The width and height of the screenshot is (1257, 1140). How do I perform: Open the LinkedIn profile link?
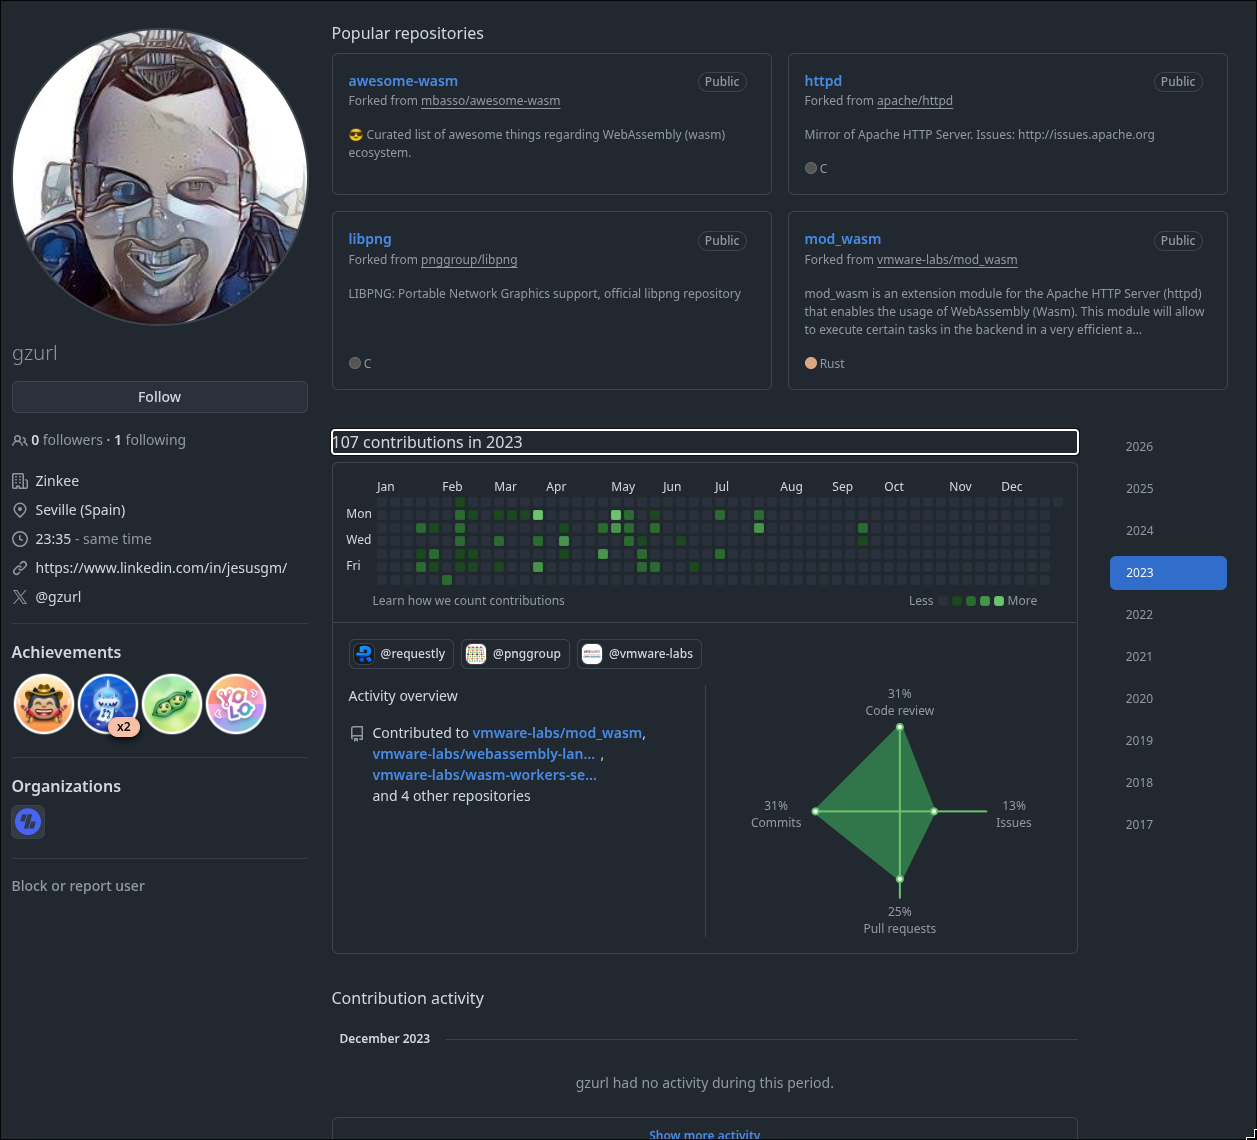[x=161, y=568]
